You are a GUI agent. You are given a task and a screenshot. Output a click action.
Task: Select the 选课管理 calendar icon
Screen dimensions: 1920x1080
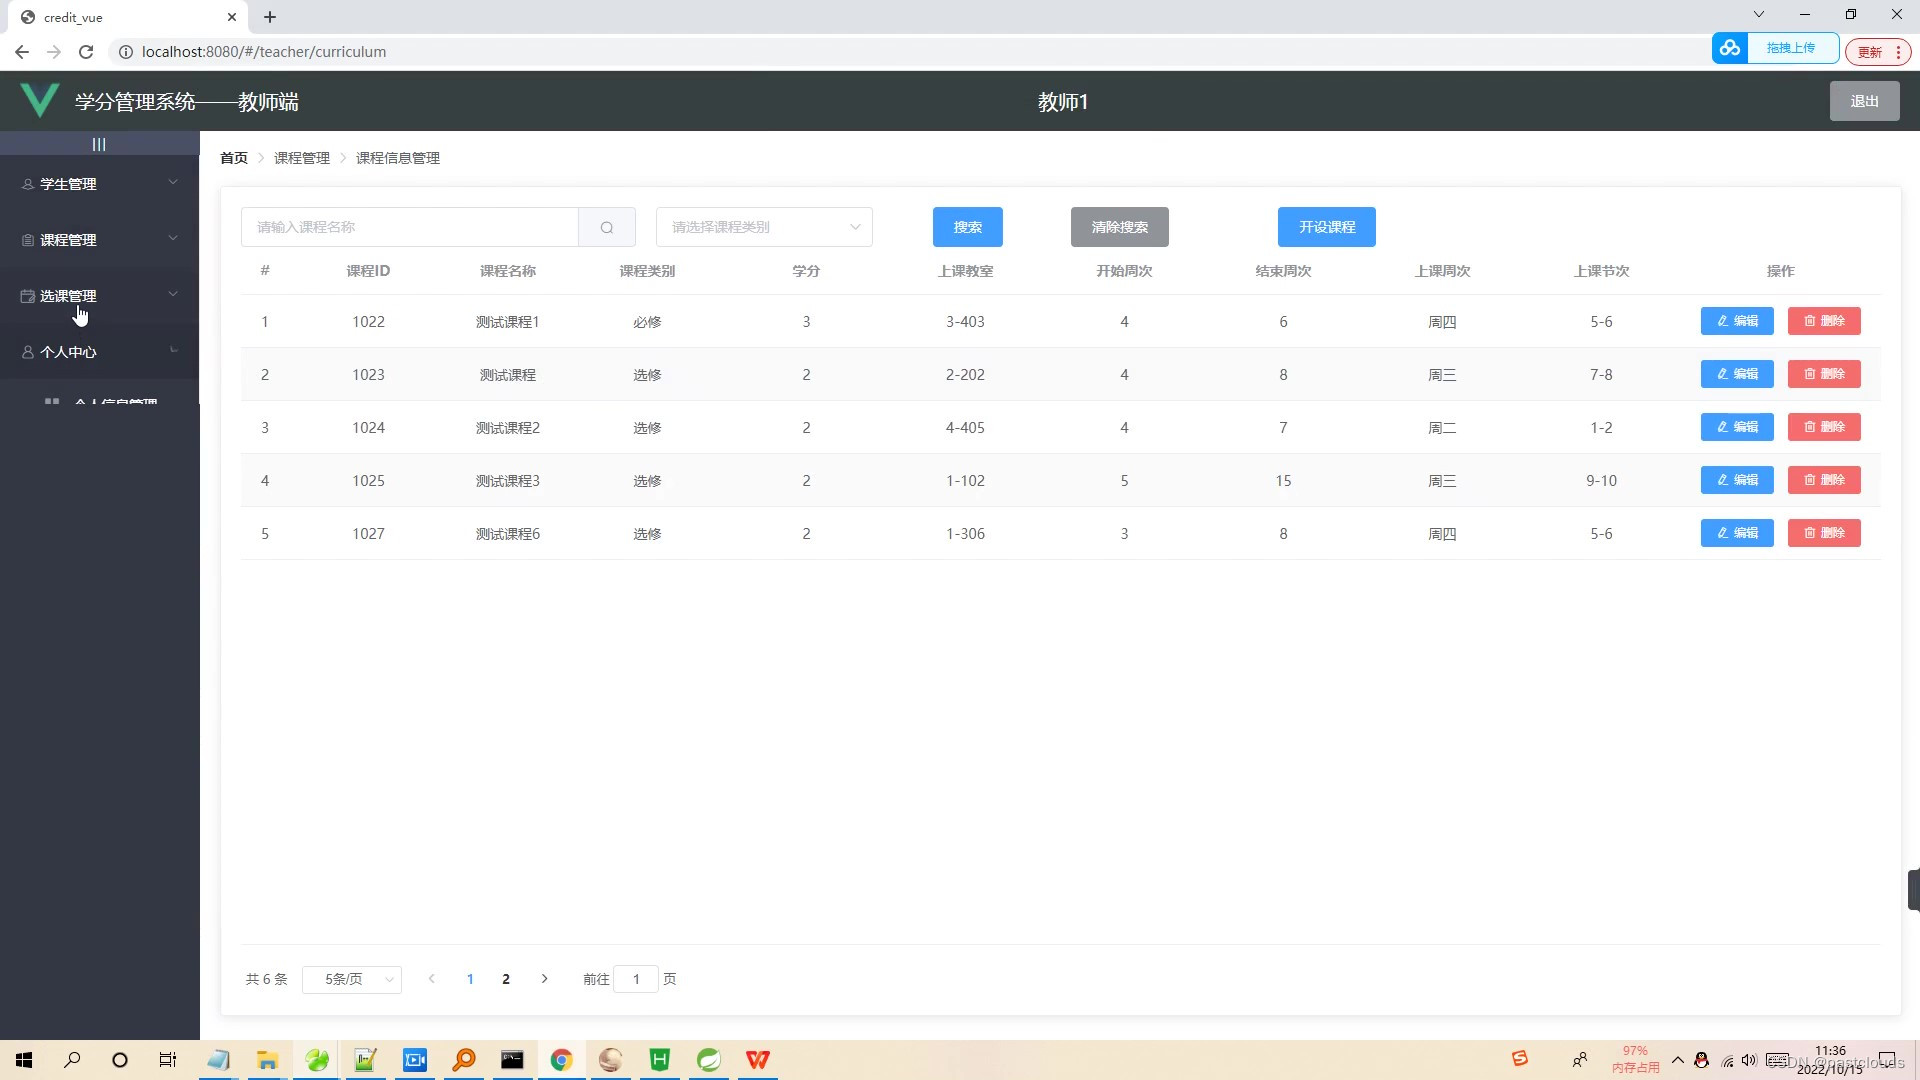26,295
